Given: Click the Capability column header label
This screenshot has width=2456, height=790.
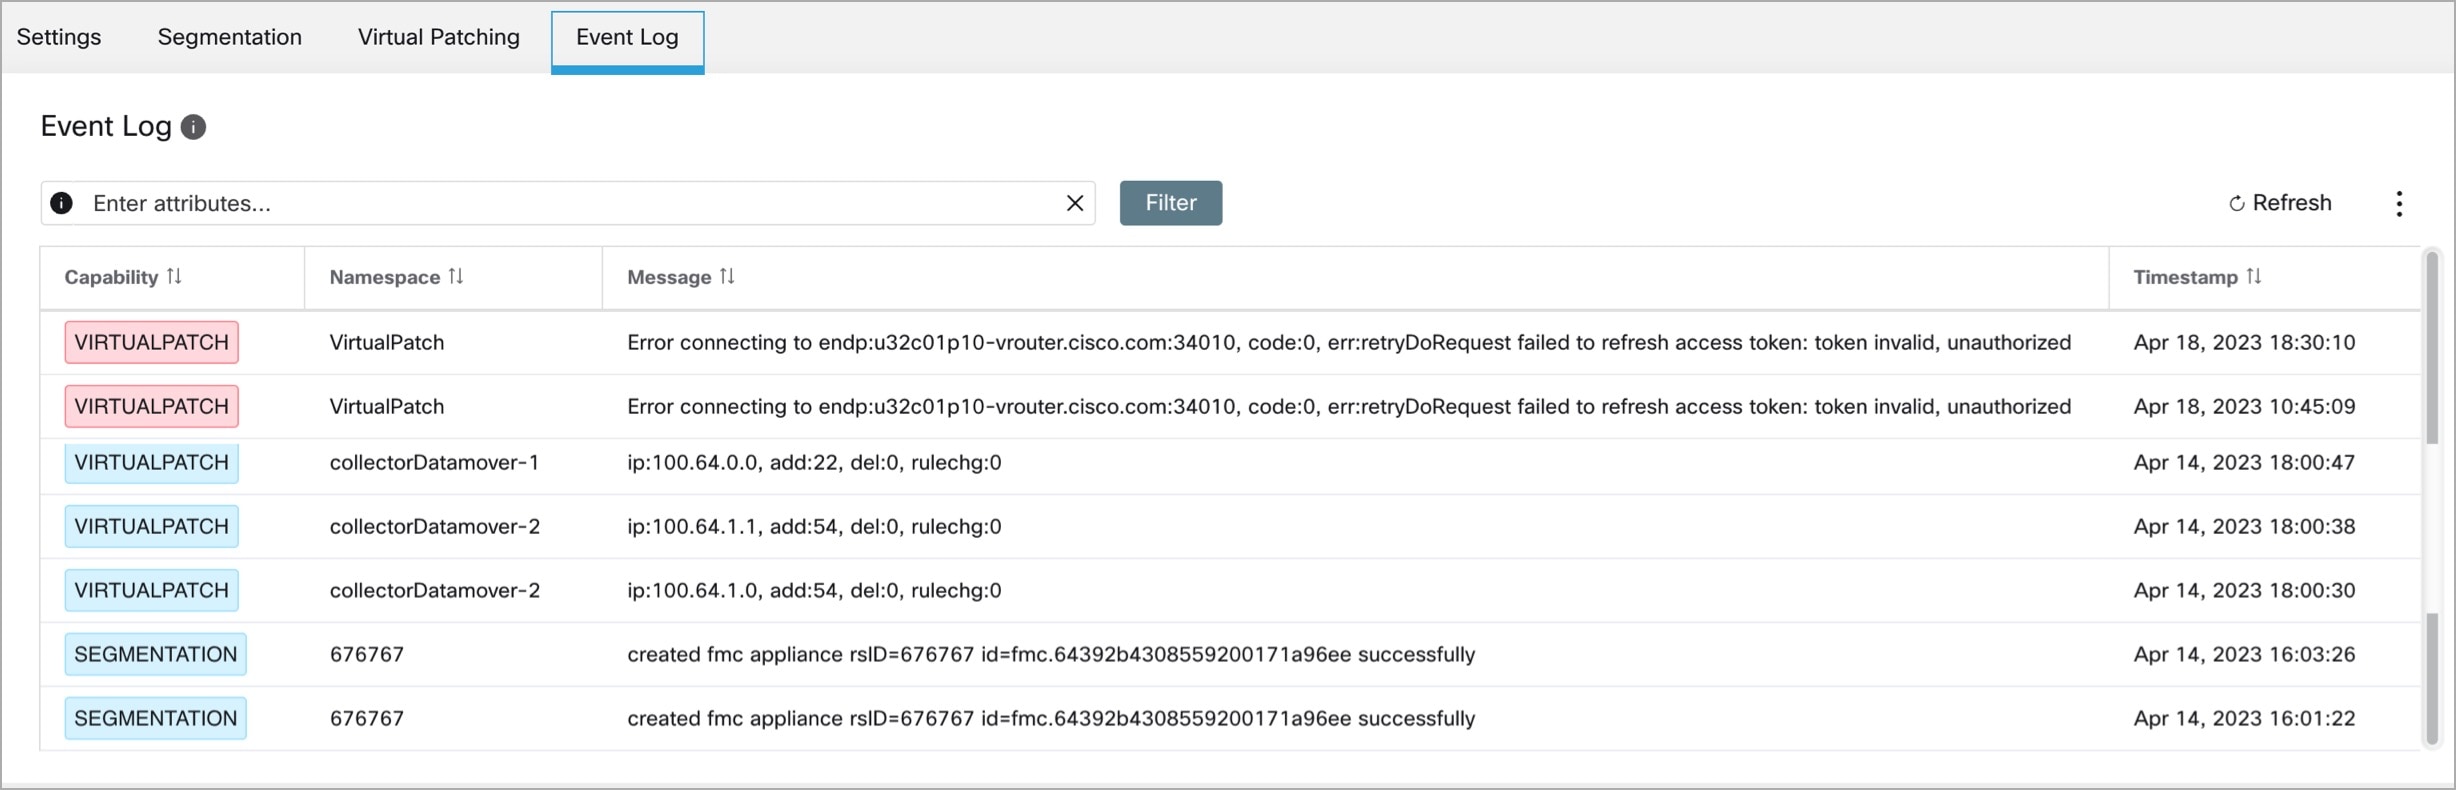Looking at the screenshot, I should (111, 277).
